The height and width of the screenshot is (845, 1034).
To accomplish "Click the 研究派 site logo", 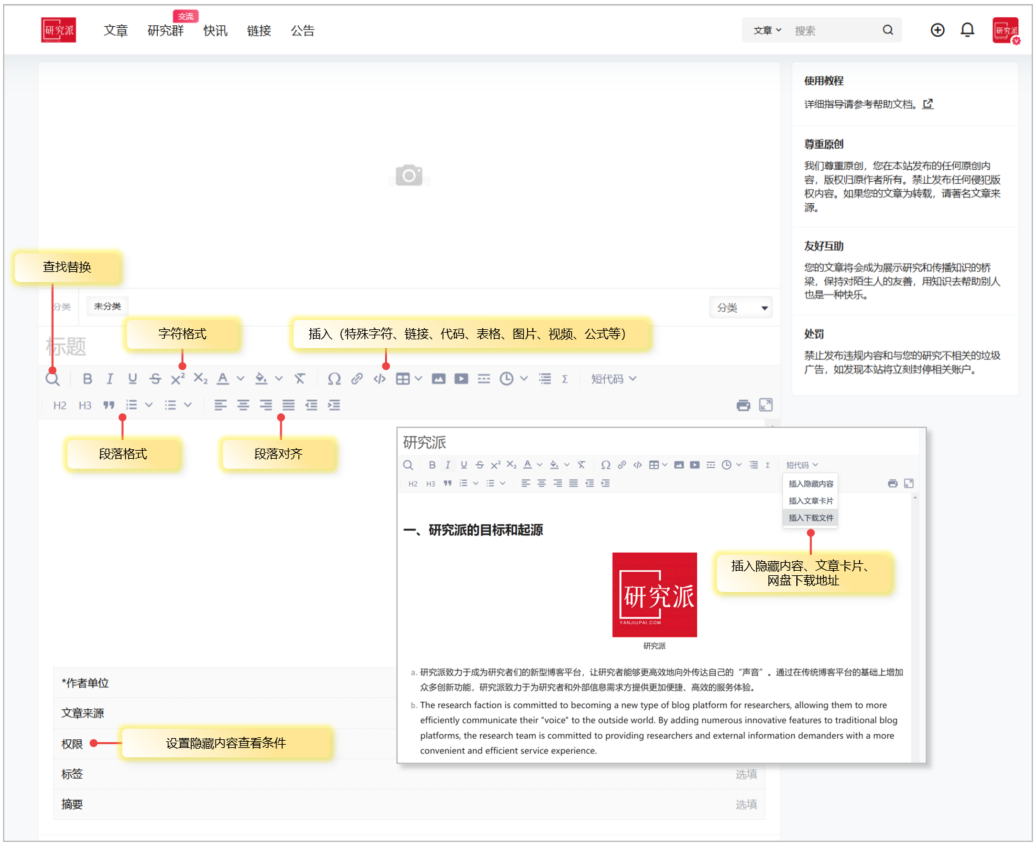I will [x=59, y=30].
